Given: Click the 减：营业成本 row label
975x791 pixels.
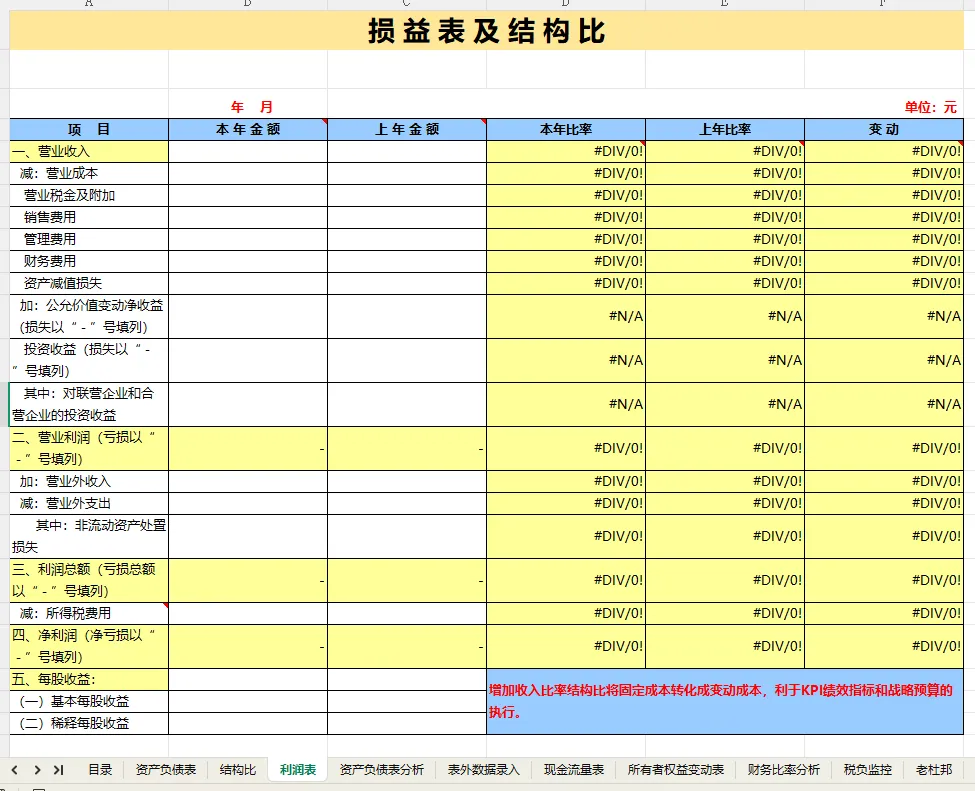Looking at the screenshot, I should (x=89, y=173).
